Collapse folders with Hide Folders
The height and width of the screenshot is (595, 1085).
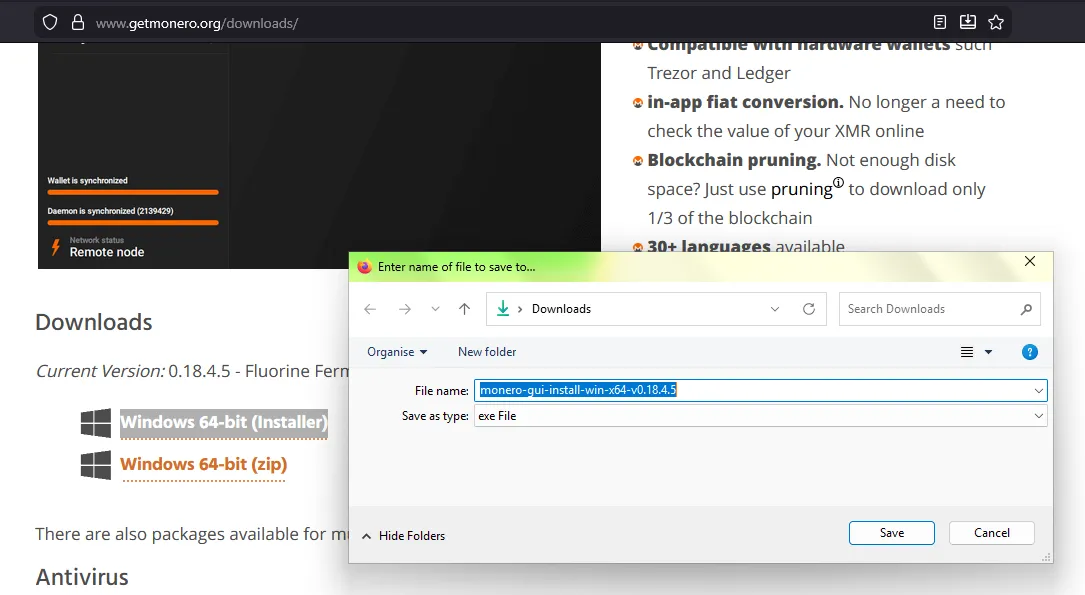(x=403, y=536)
